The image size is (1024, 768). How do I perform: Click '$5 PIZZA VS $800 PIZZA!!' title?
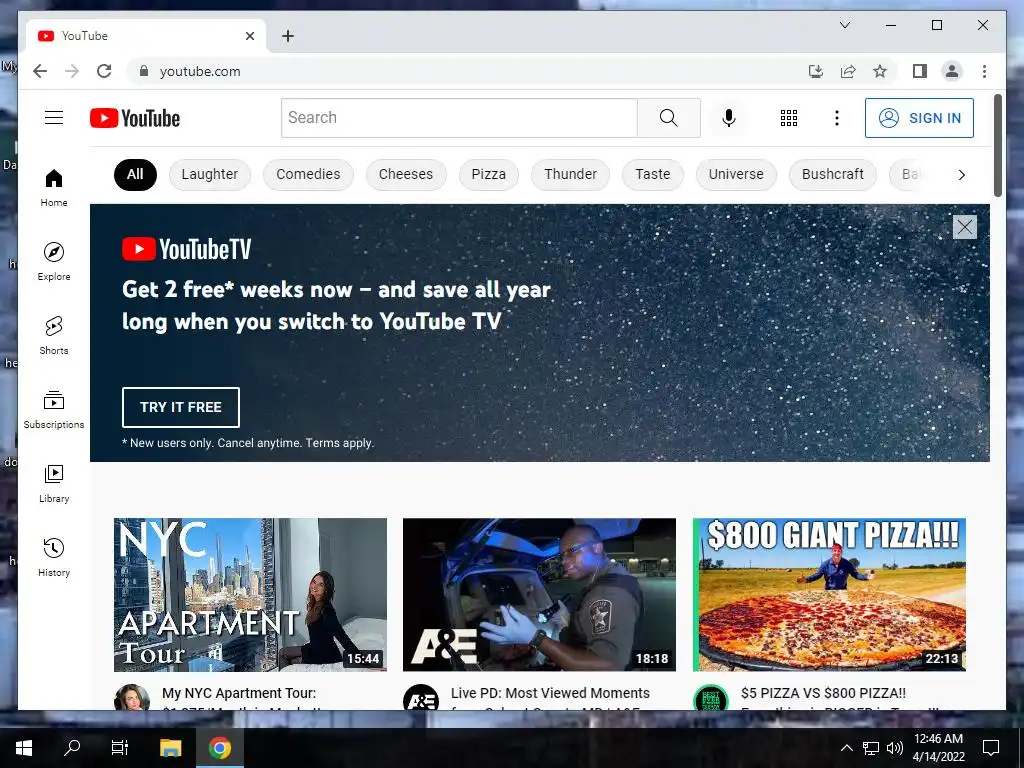pyautogui.click(x=823, y=693)
